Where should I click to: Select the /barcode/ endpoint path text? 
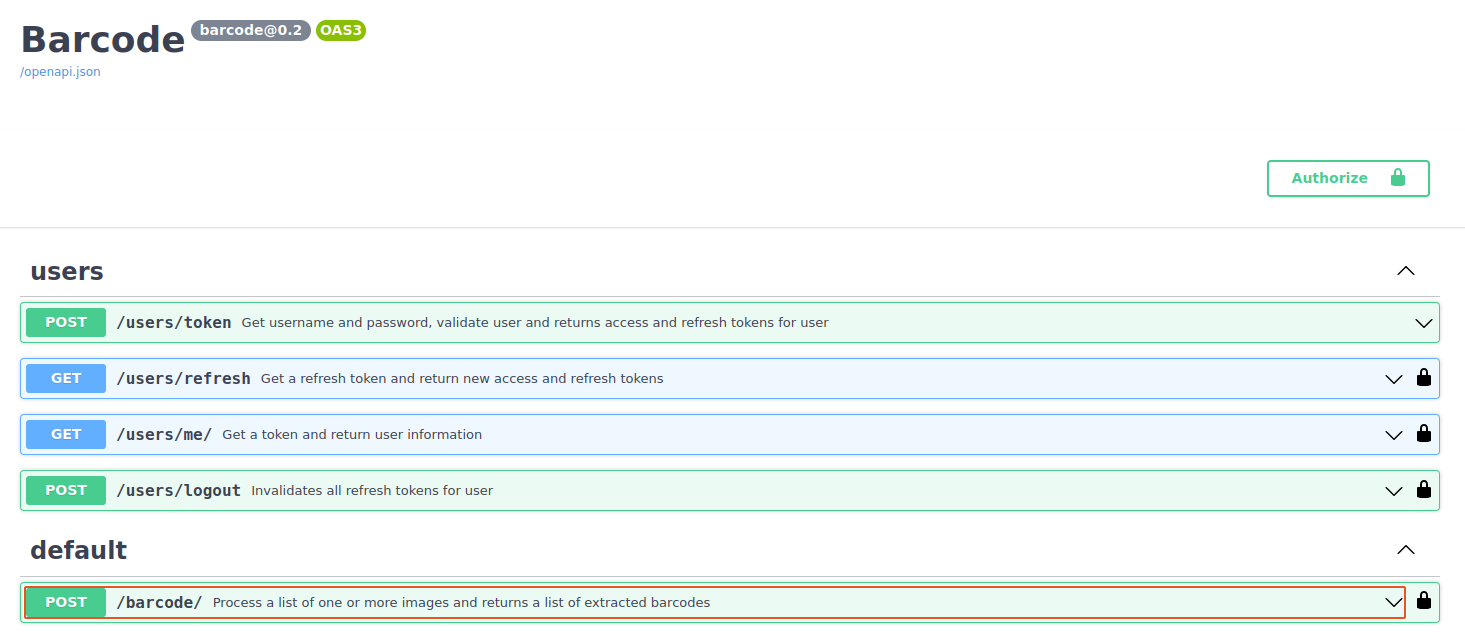click(160, 602)
